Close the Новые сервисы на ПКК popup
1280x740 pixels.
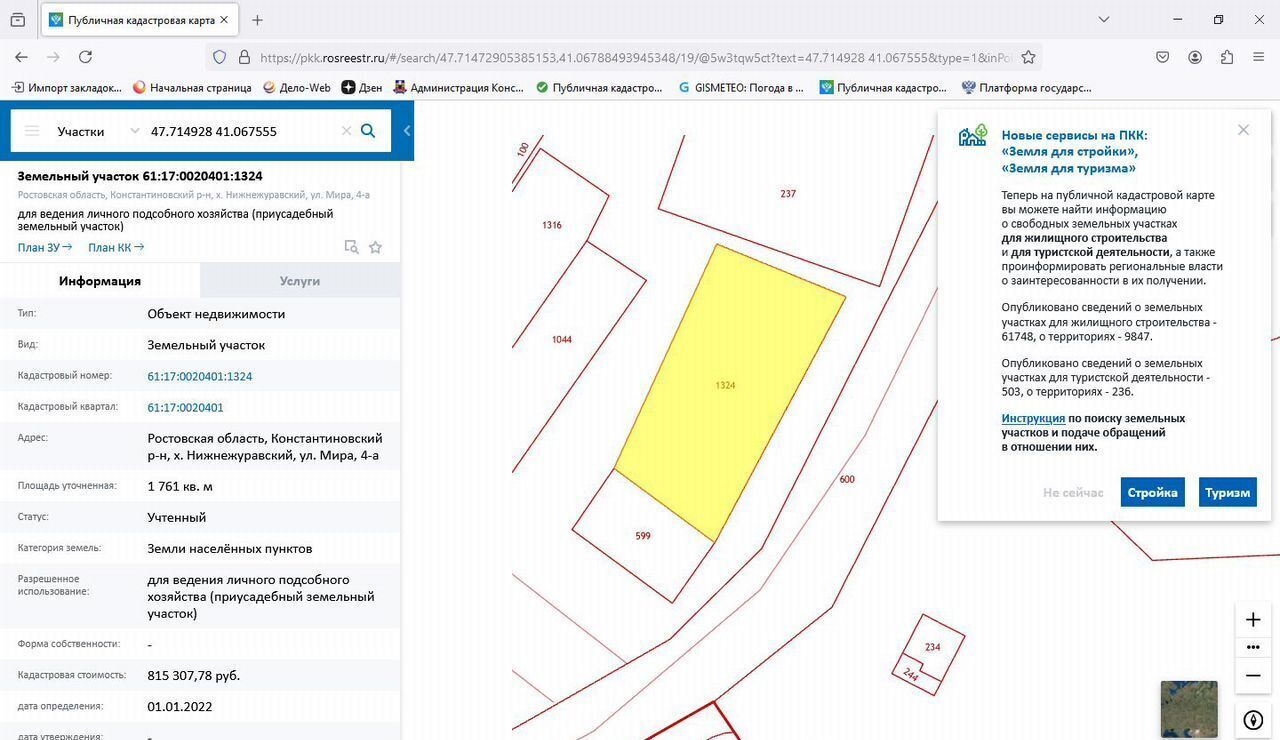(x=1243, y=130)
